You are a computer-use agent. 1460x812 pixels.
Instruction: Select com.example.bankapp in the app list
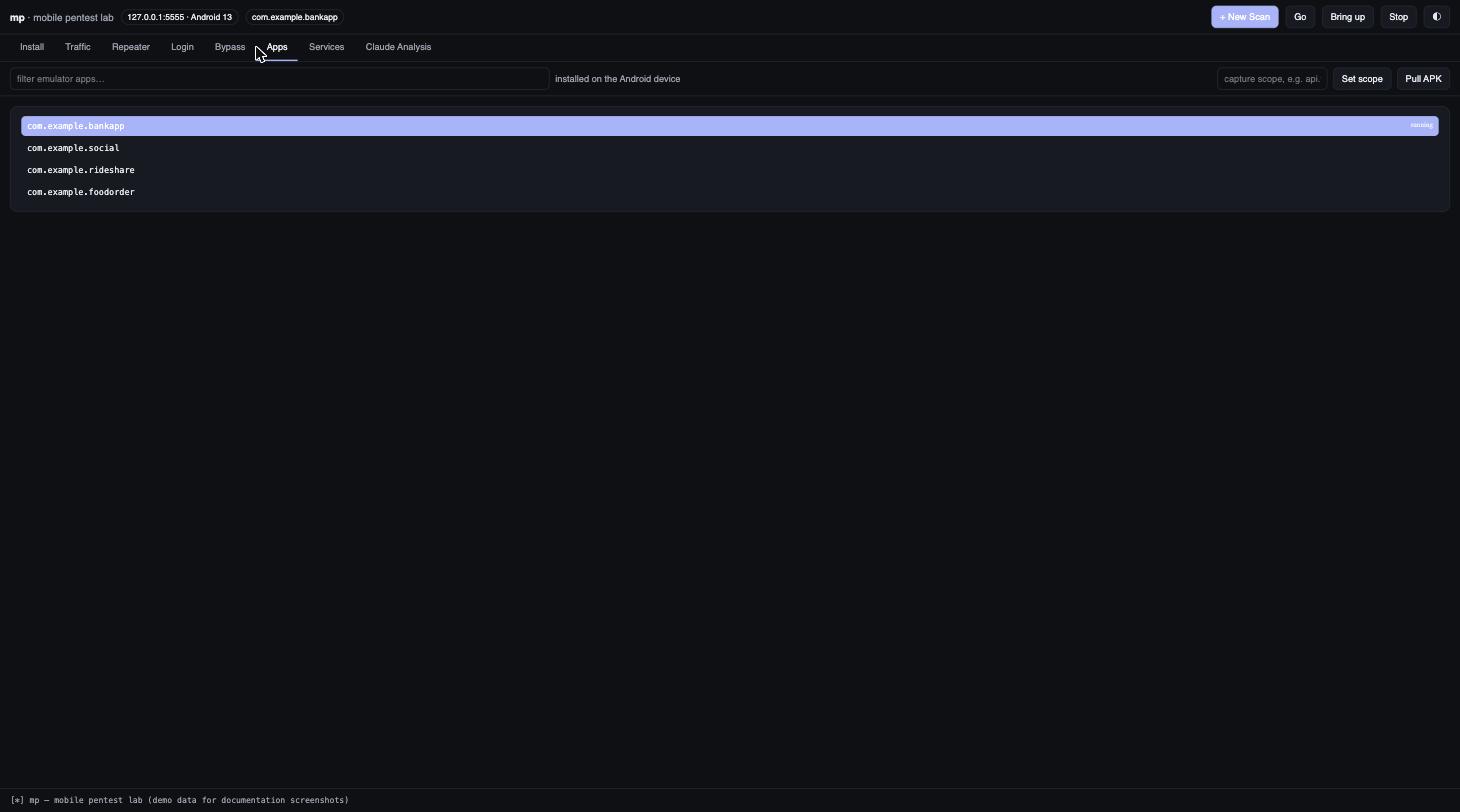729,126
